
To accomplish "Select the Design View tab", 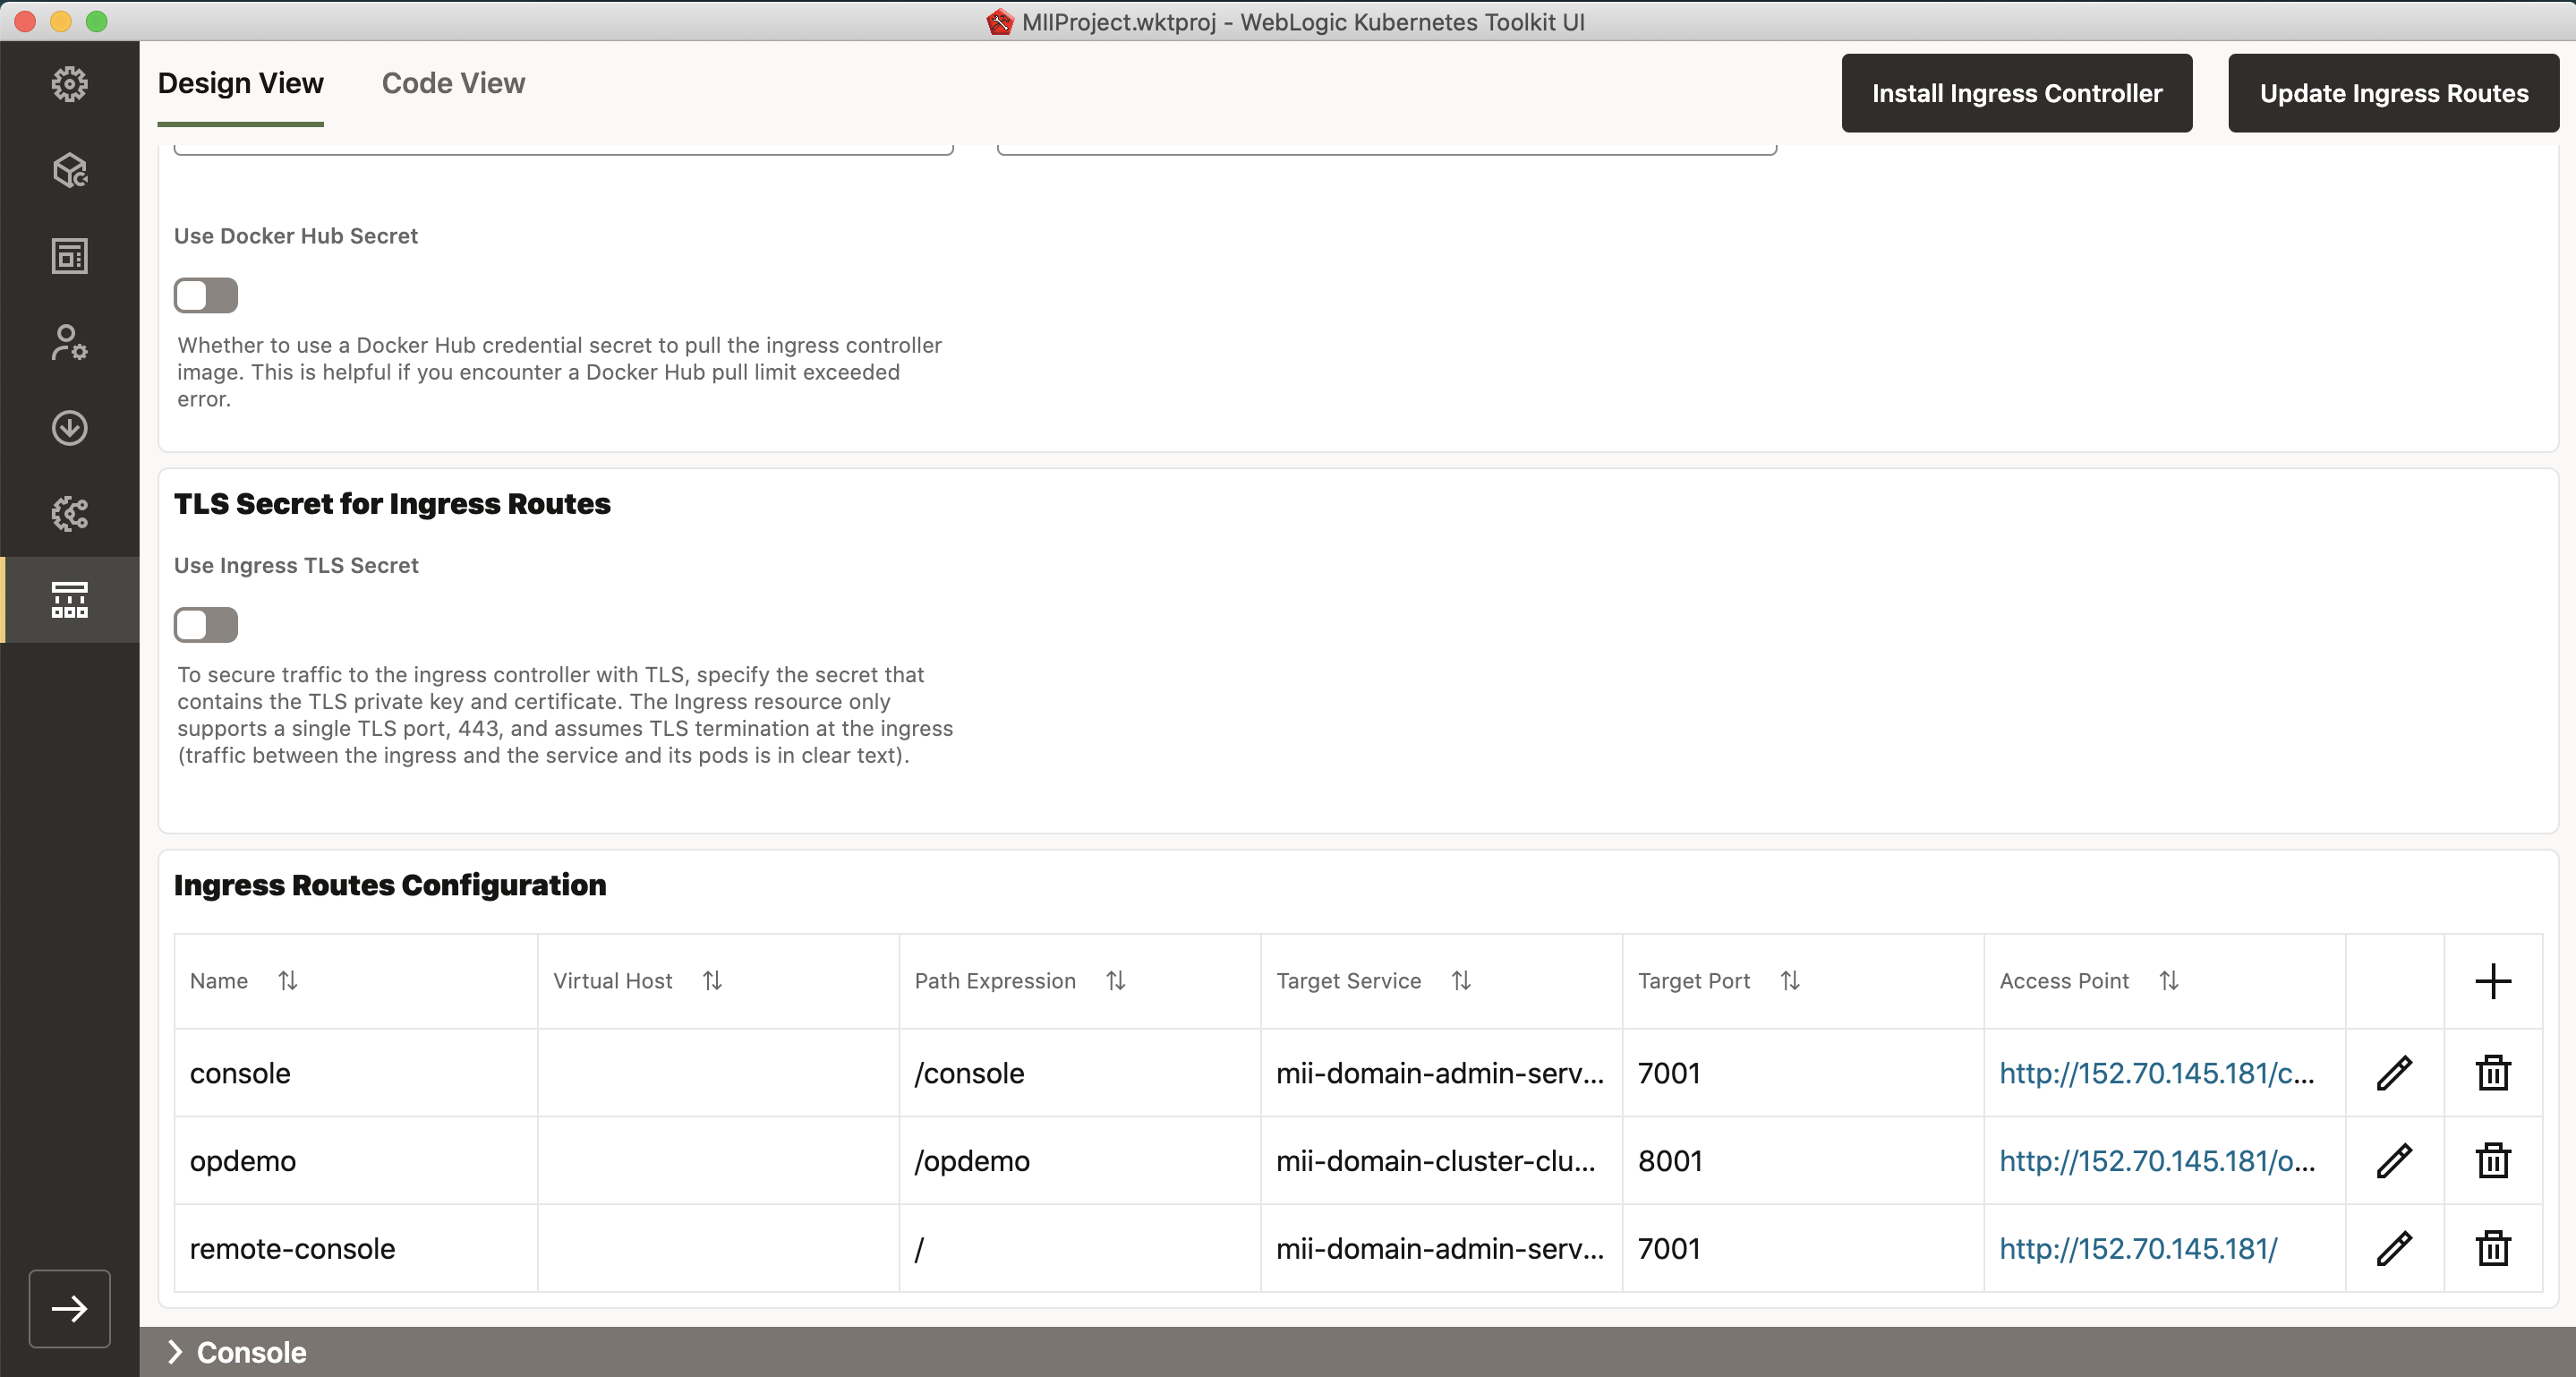I will tap(240, 84).
